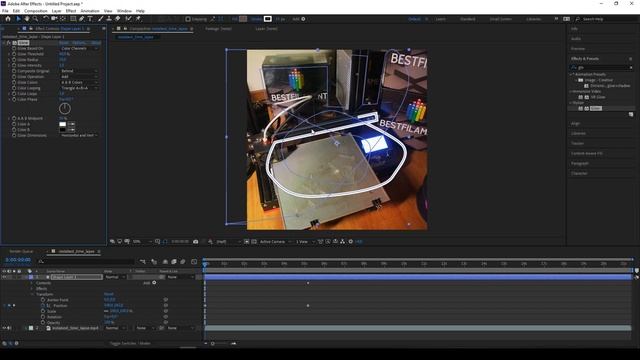Toggle Anchor Point stopwatch in timeline
Image resolution: width=640 pixels, height=360 pixels.
point(43,300)
